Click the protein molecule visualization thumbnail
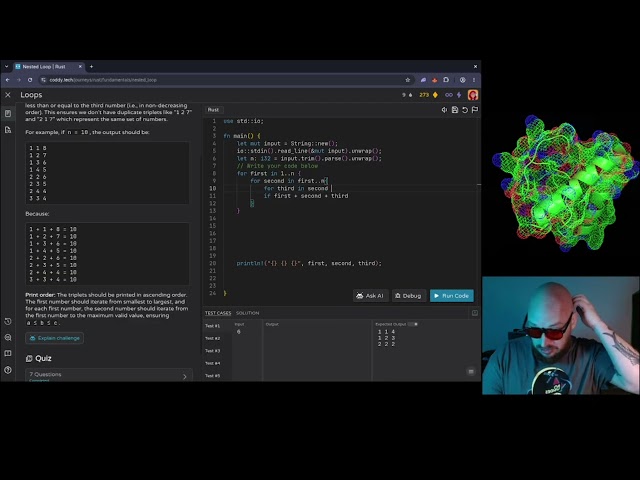The height and width of the screenshot is (480, 640). click(x=565, y=183)
